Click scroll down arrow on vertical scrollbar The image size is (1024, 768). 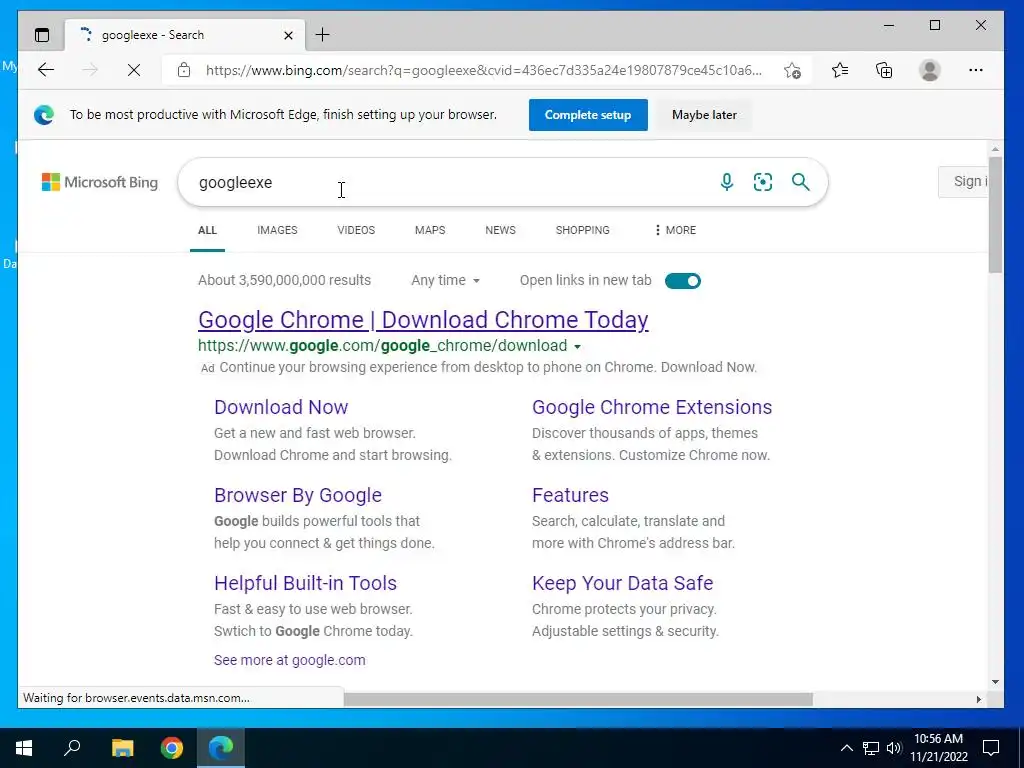(x=995, y=682)
